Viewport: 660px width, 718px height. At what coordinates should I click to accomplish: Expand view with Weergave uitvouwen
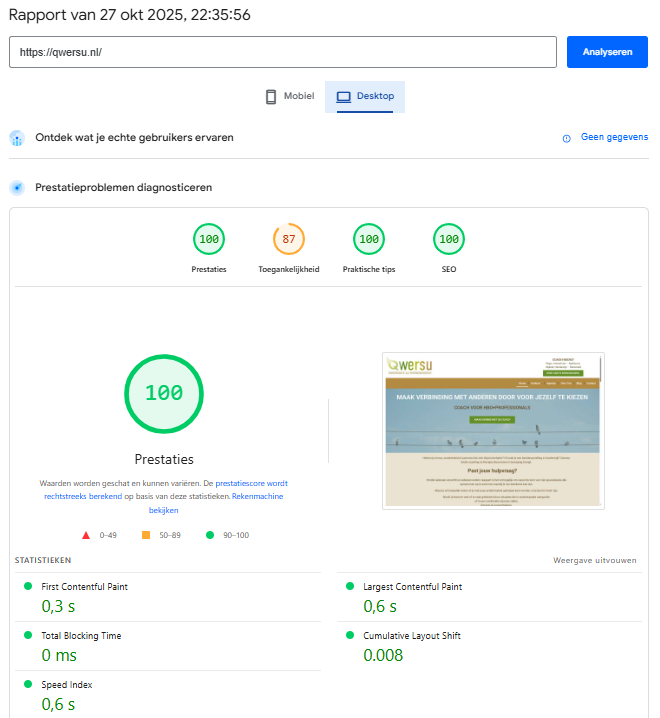pos(594,560)
